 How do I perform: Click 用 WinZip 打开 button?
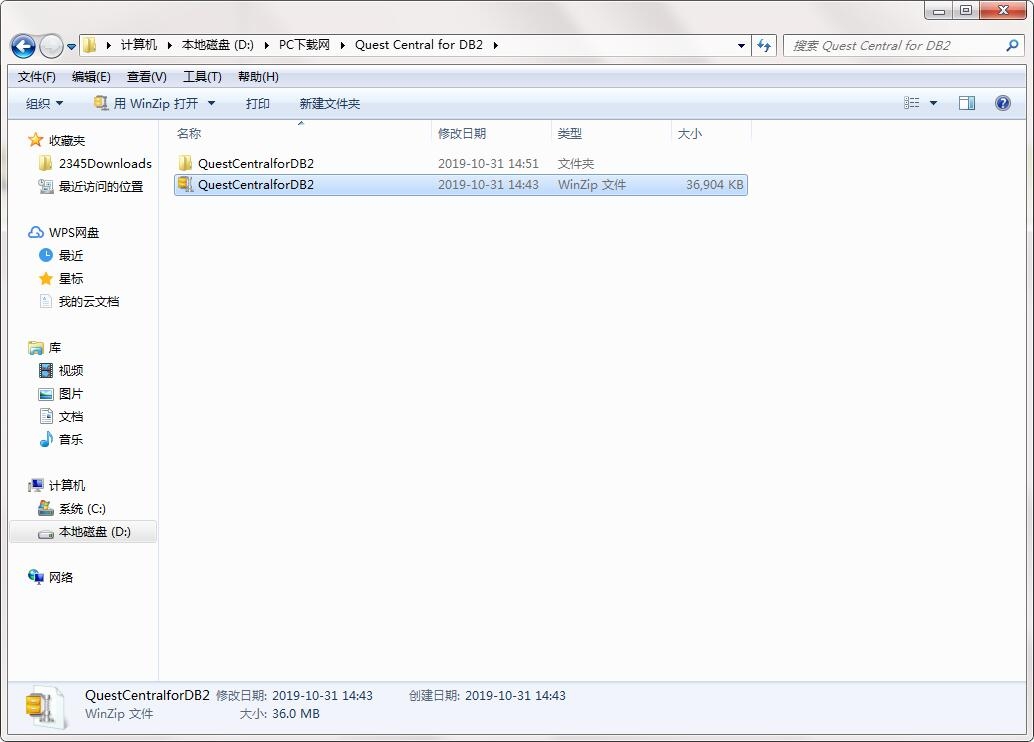pos(146,104)
